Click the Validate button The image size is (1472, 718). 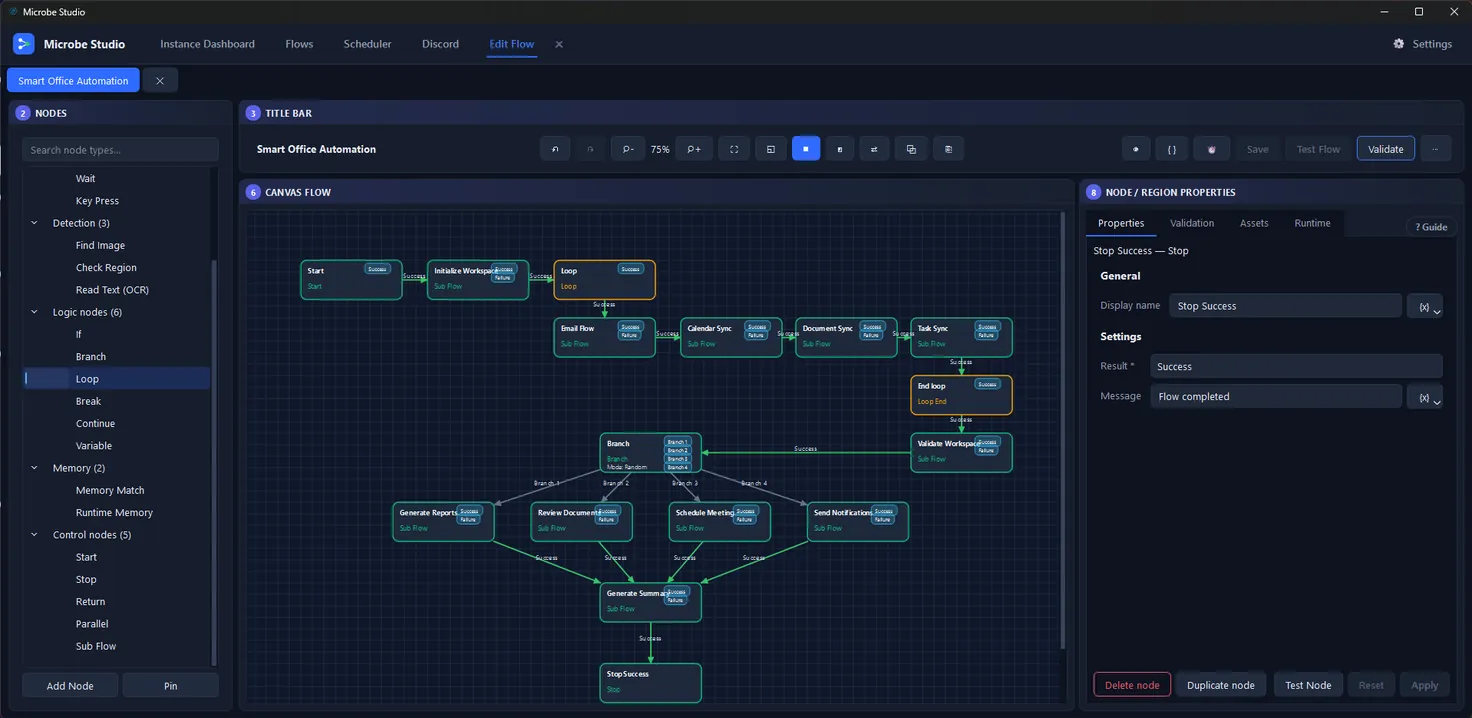pos(1386,149)
